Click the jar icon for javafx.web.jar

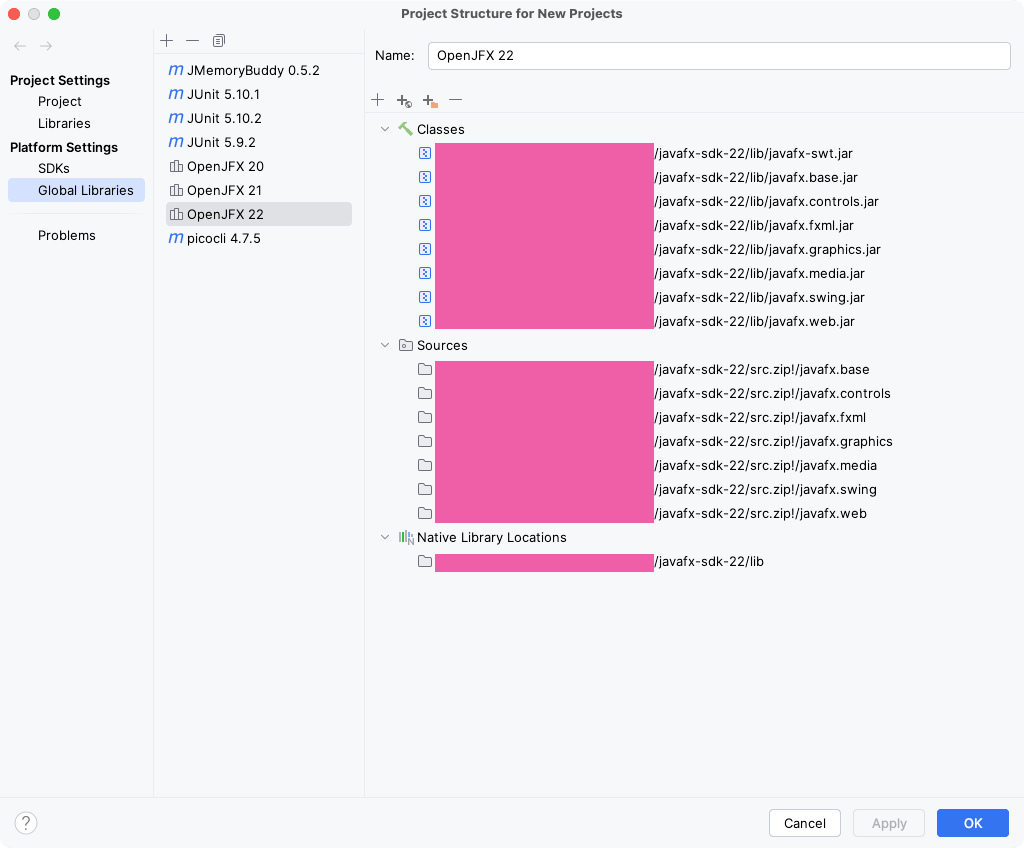425,321
